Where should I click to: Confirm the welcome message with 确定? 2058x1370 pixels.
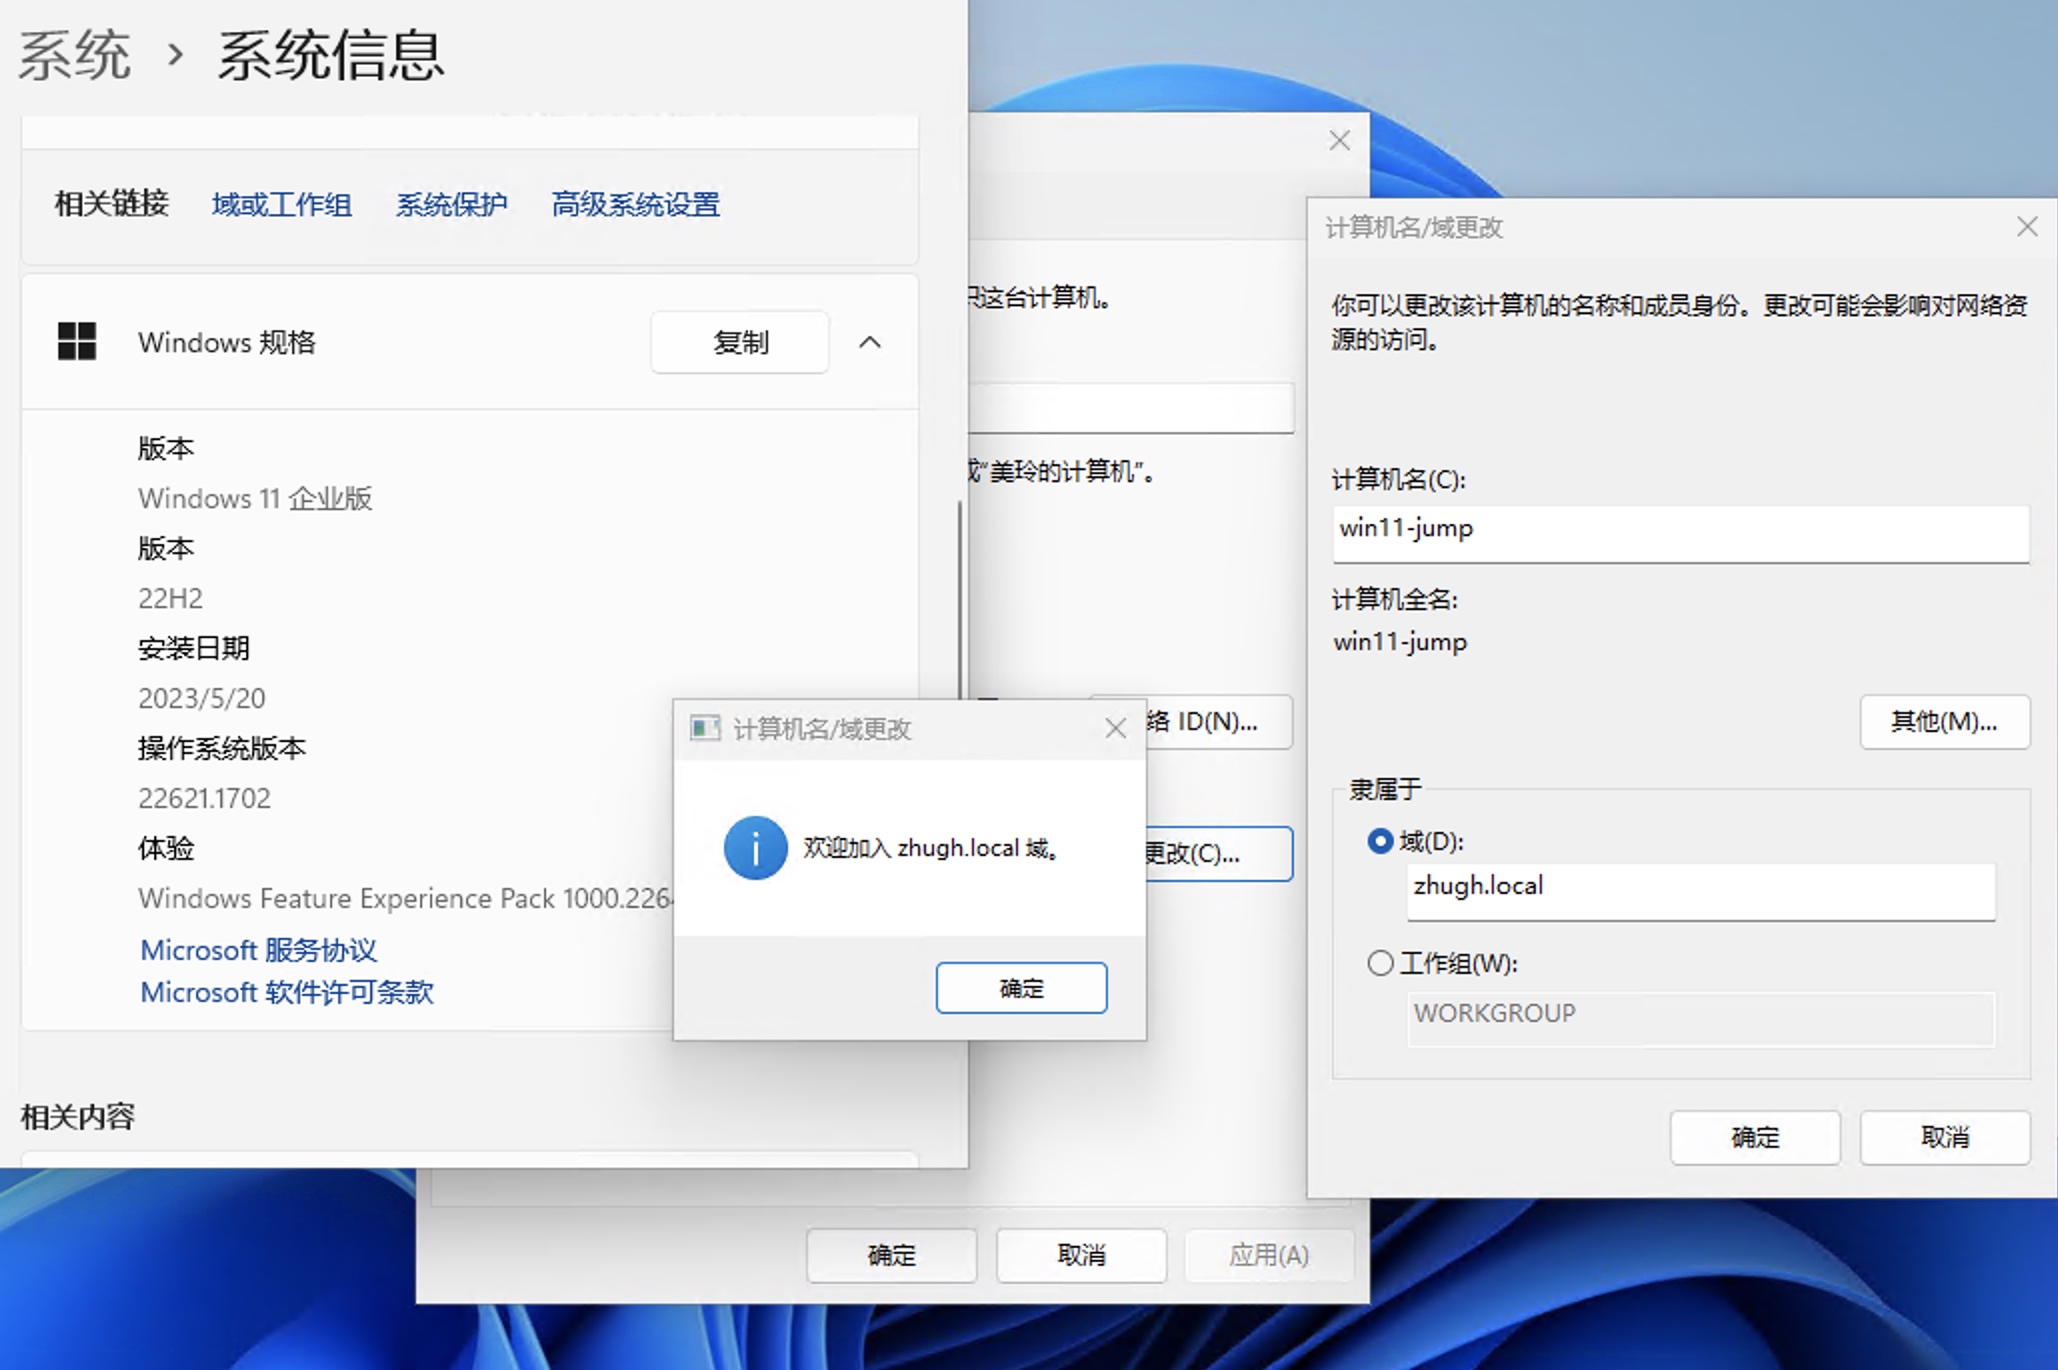tap(1021, 988)
